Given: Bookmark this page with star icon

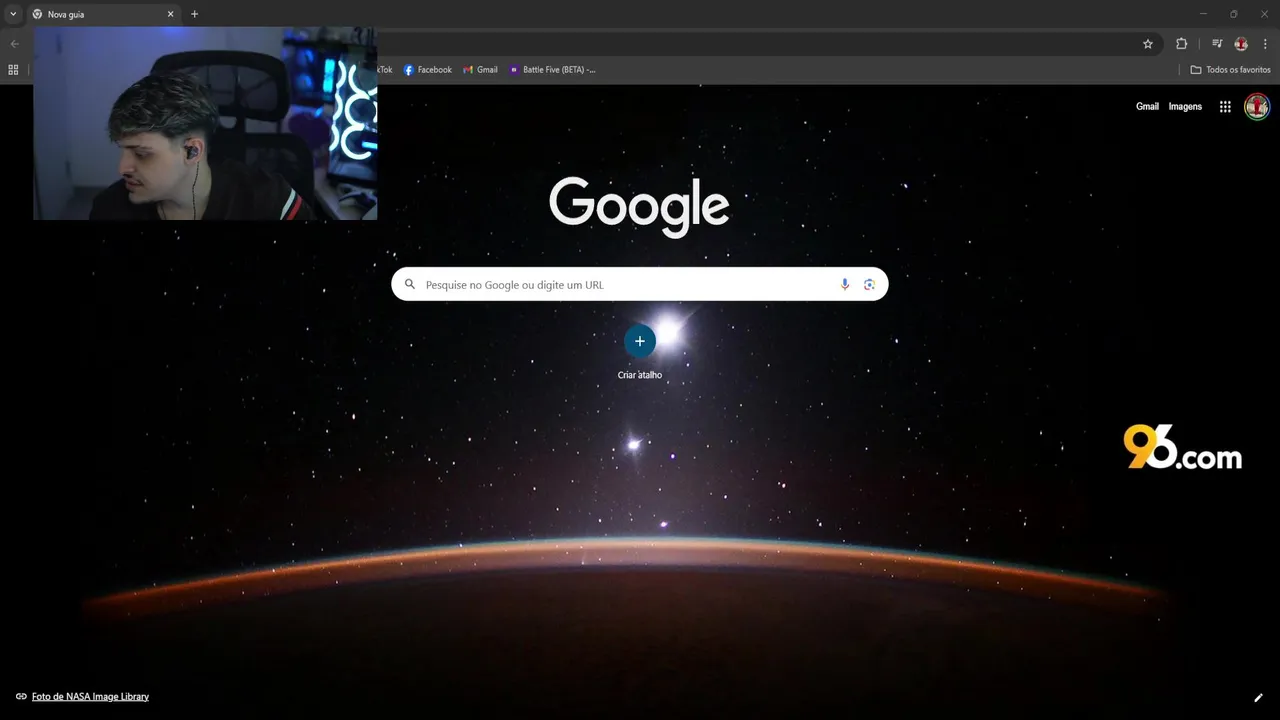Looking at the screenshot, I should [x=1148, y=44].
